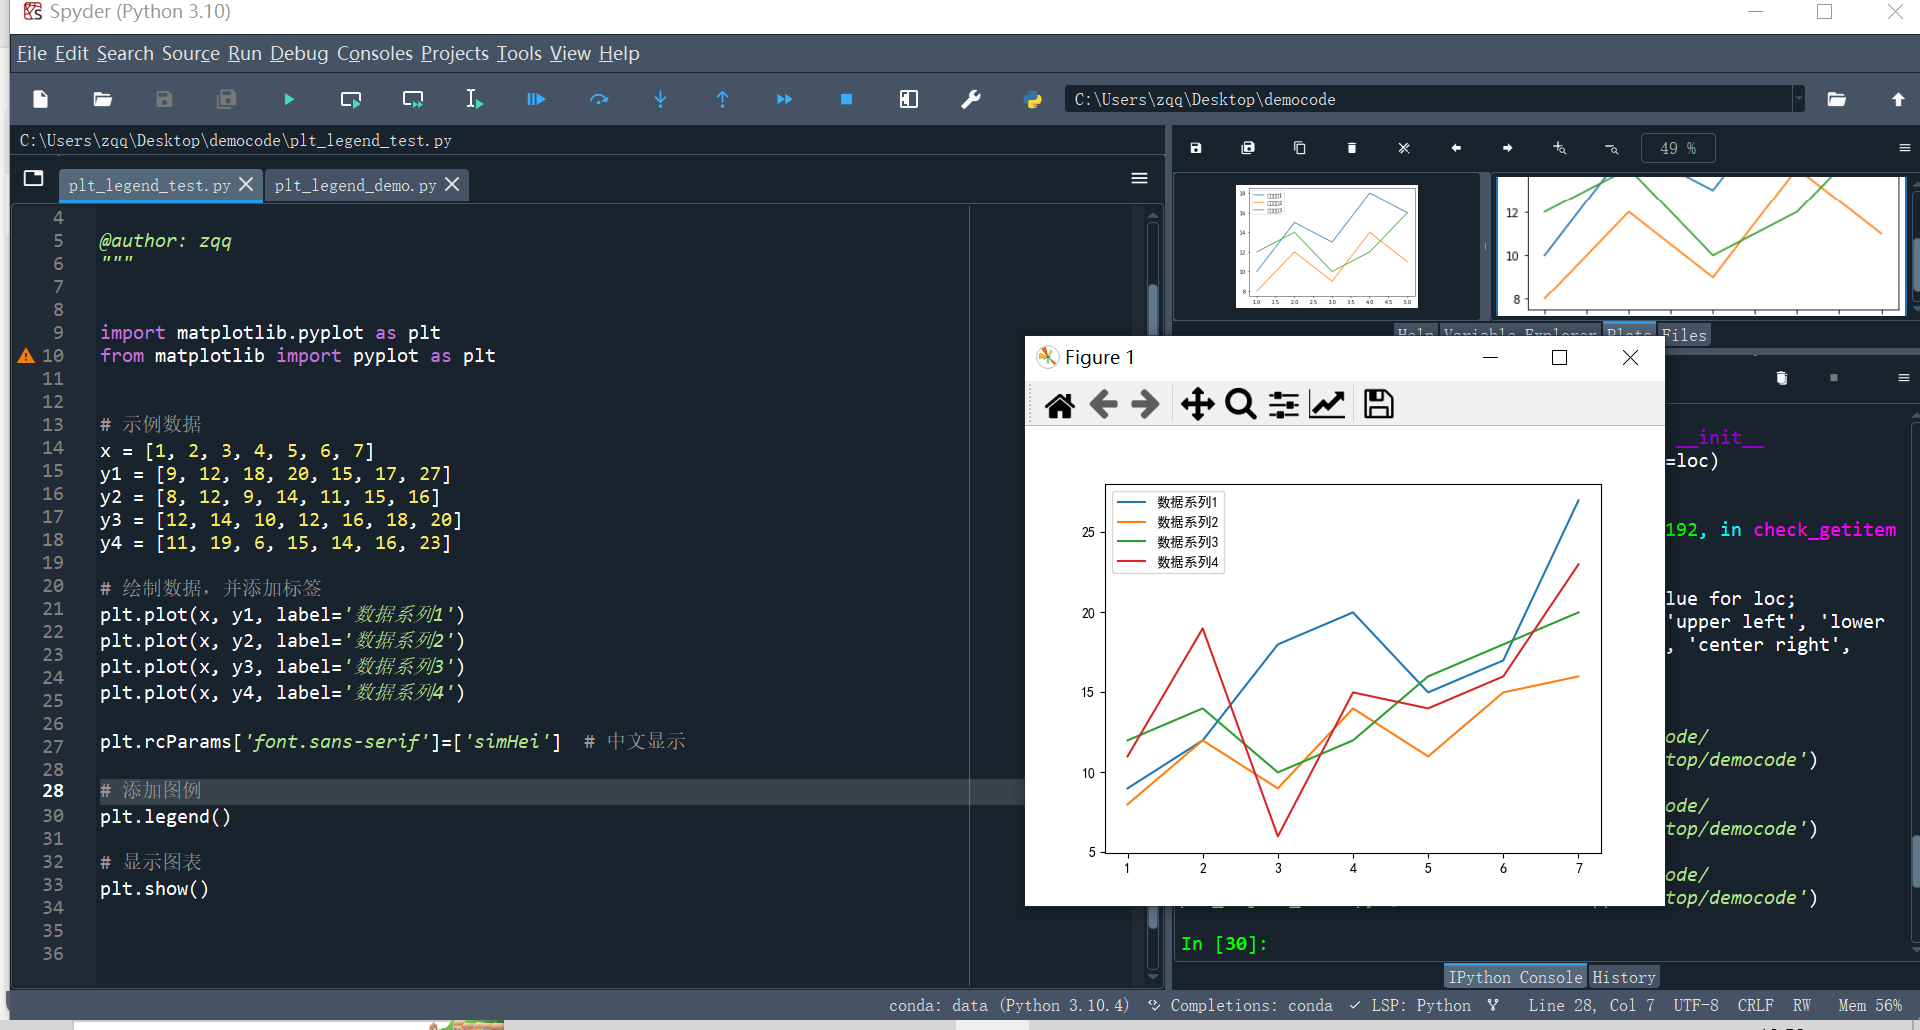The image size is (1920, 1030).
Task: Zoom out on plot icon
Action: point(1612,148)
